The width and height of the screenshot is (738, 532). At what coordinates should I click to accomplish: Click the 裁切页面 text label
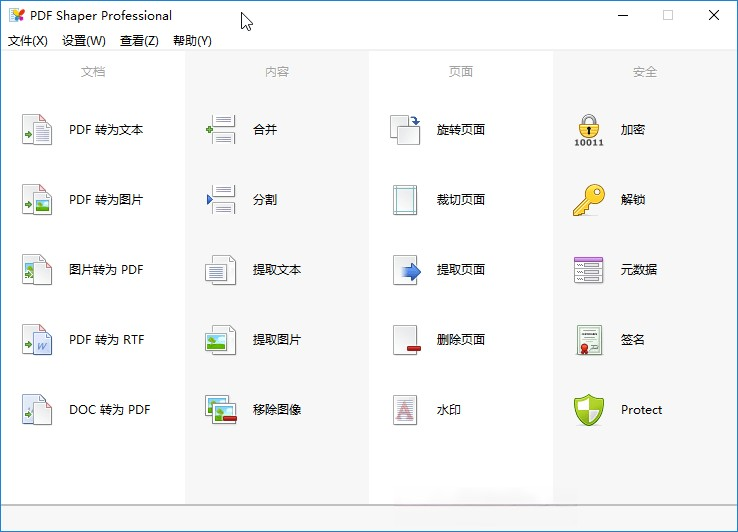[x=461, y=200]
